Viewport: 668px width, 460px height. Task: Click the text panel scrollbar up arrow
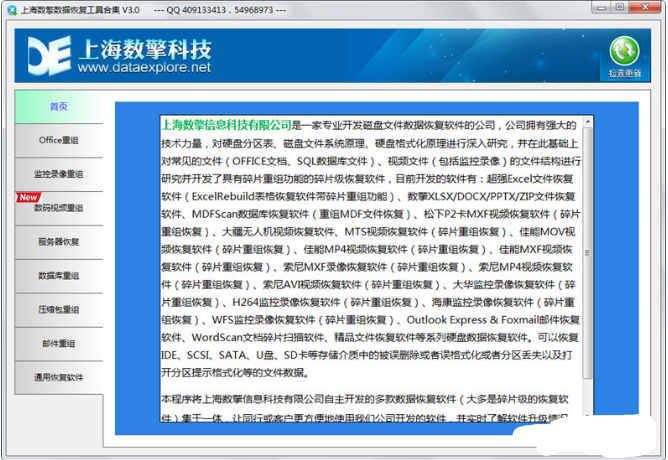pyautogui.click(x=588, y=121)
